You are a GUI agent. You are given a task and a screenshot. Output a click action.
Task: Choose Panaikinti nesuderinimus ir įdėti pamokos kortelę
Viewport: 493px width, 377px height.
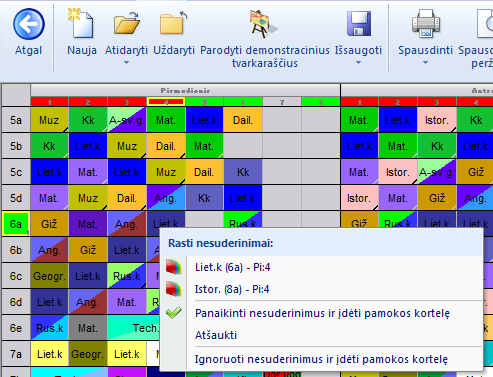tap(322, 313)
